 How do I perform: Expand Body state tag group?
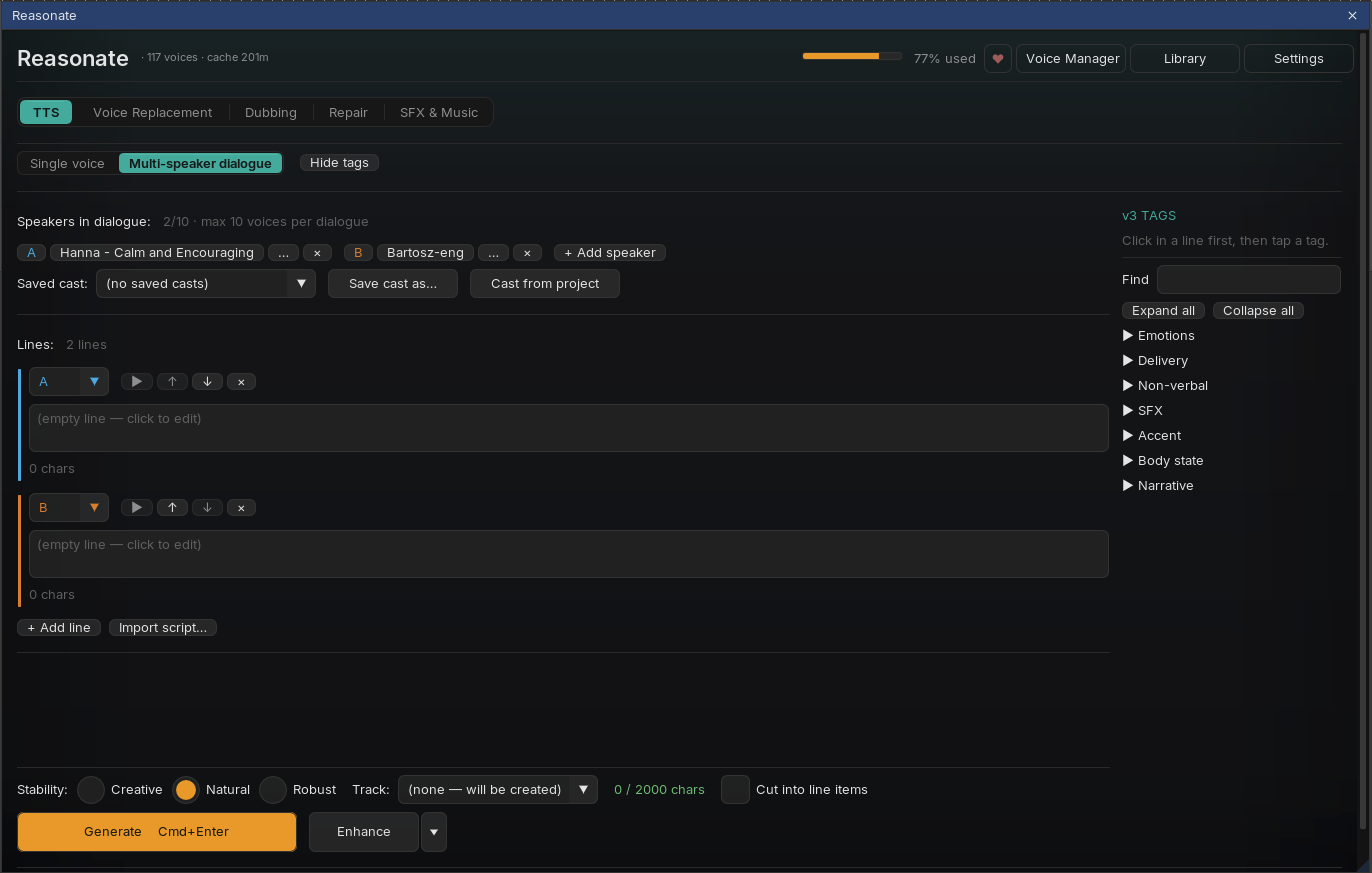(x=1163, y=461)
